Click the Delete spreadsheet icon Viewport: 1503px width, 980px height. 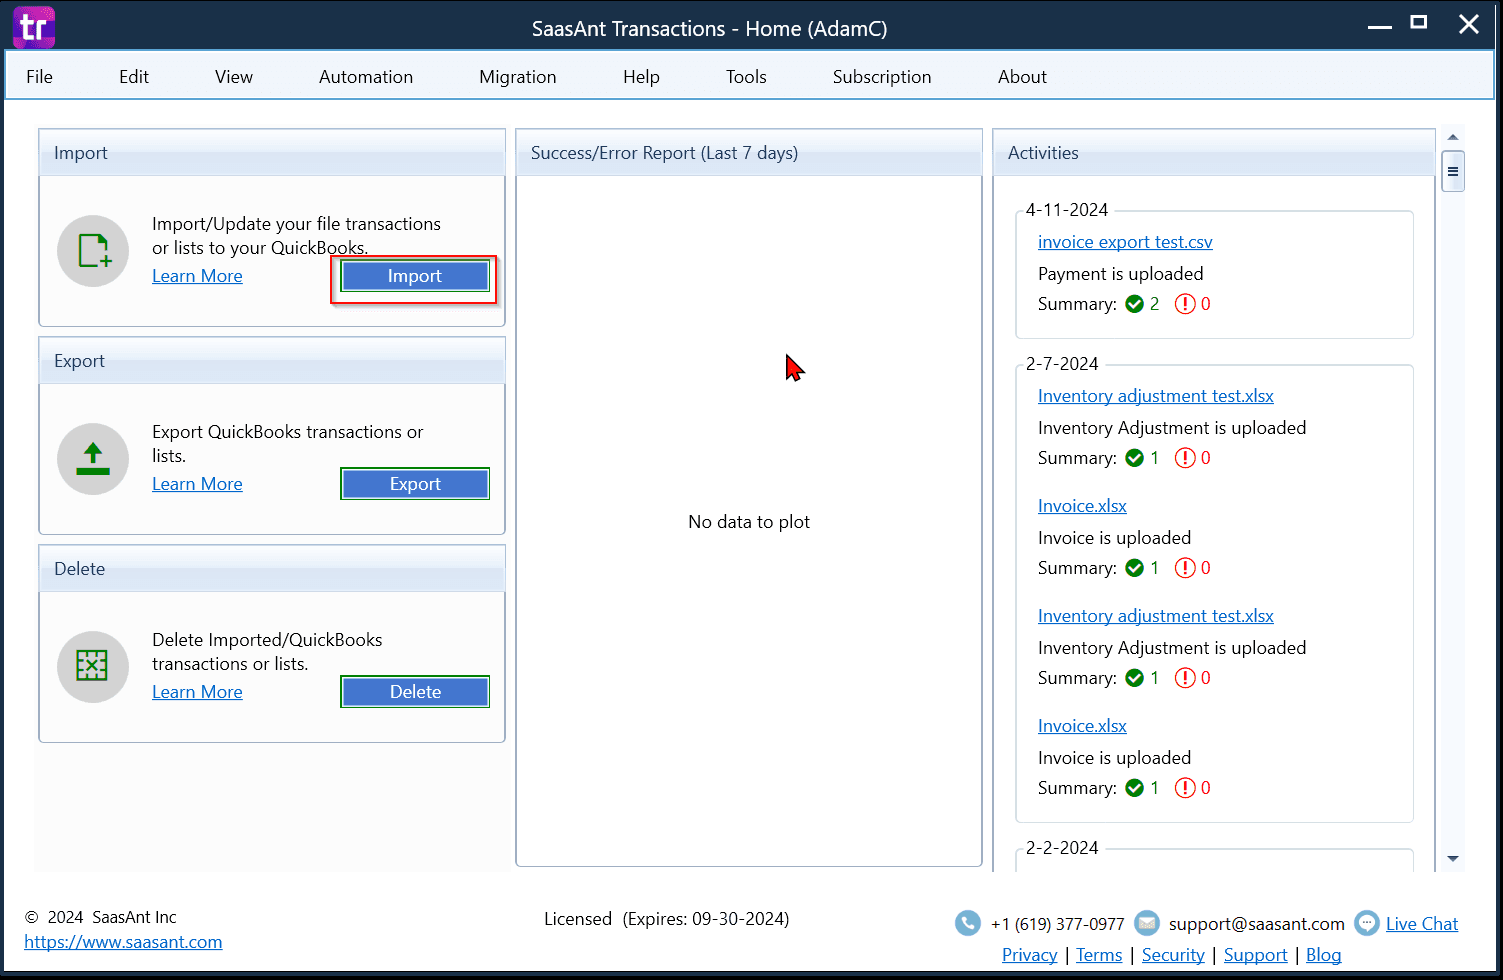[93, 667]
